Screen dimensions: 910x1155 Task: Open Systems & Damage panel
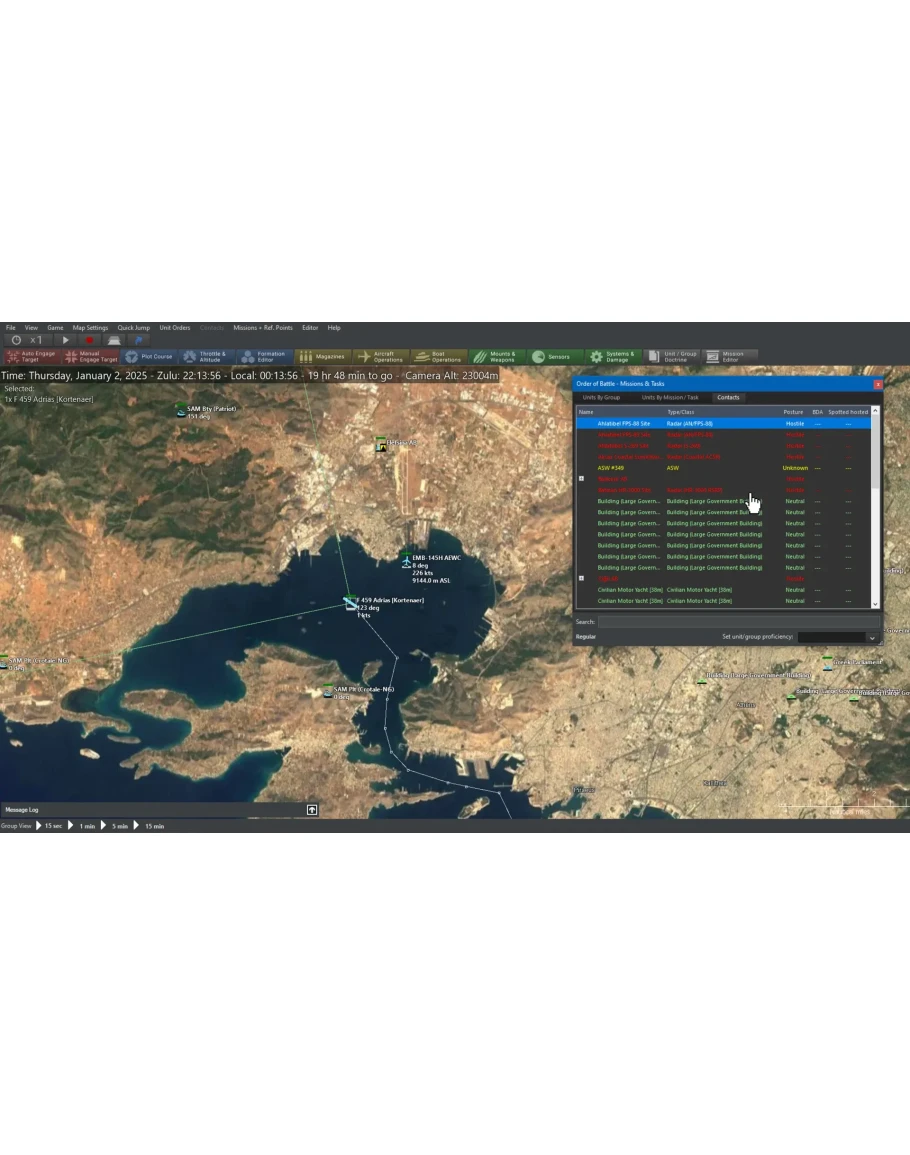tap(612, 356)
